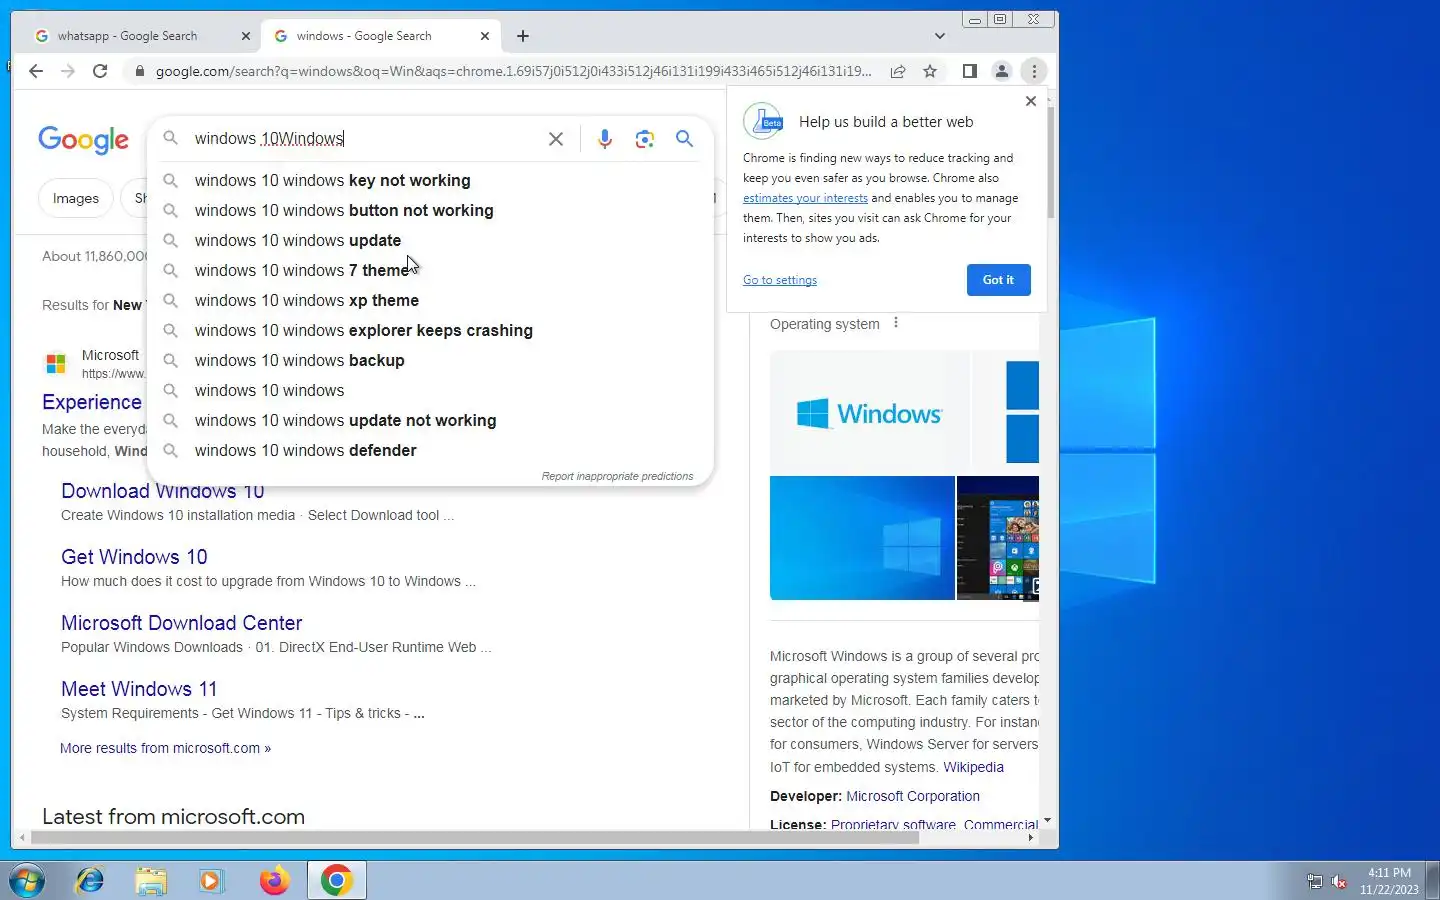Launch Internet Explorer from taskbar

click(x=90, y=880)
